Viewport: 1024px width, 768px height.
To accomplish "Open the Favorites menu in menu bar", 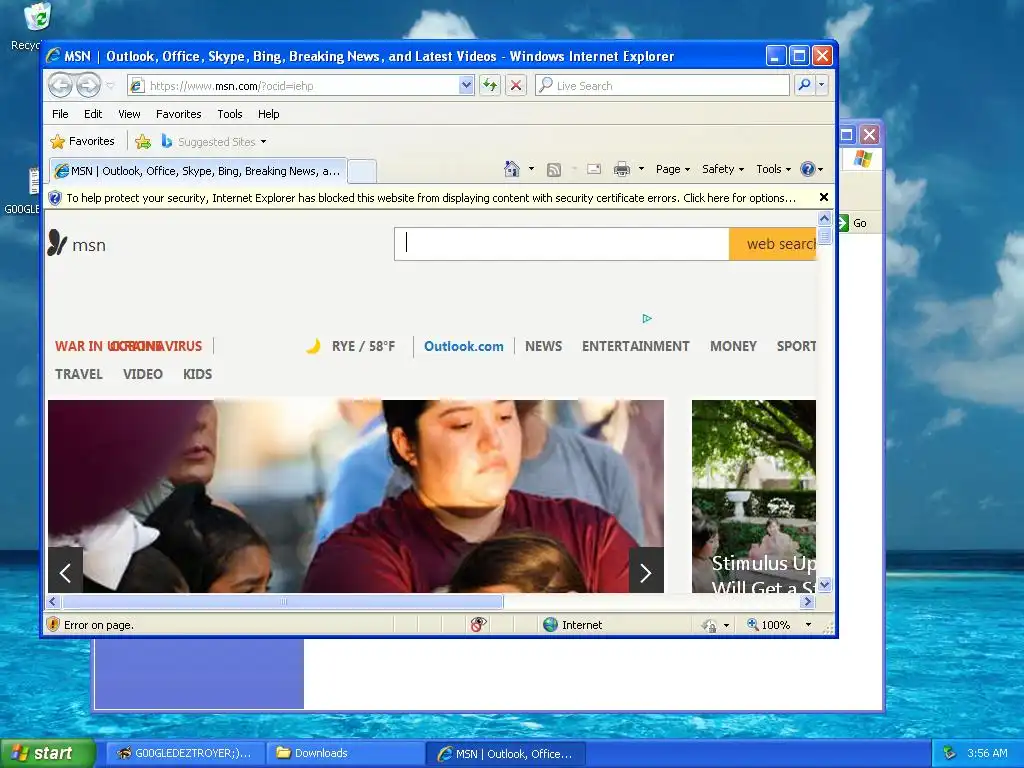I will pos(178,114).
